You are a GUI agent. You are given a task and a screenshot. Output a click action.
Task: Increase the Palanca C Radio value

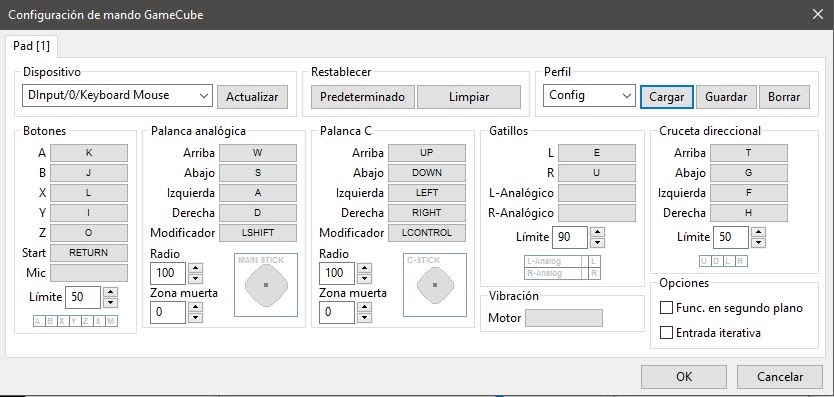(364, 268)
